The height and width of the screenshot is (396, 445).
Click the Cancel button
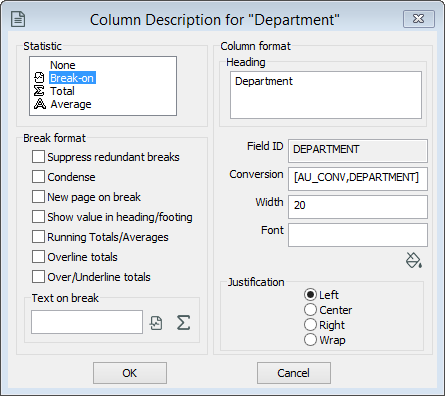[x=294, y=373]
